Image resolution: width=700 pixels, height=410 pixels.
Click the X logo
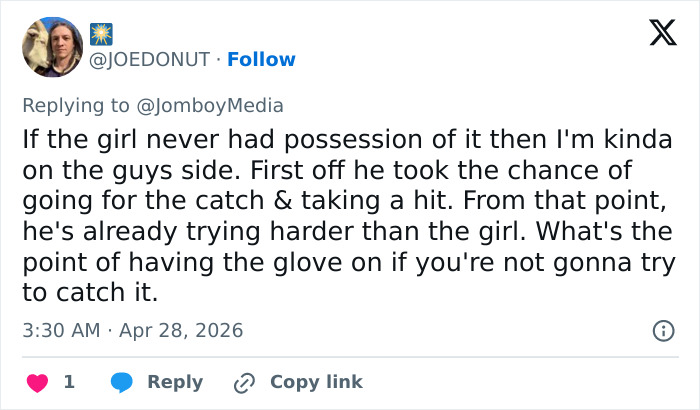click(x=655, y=34)
